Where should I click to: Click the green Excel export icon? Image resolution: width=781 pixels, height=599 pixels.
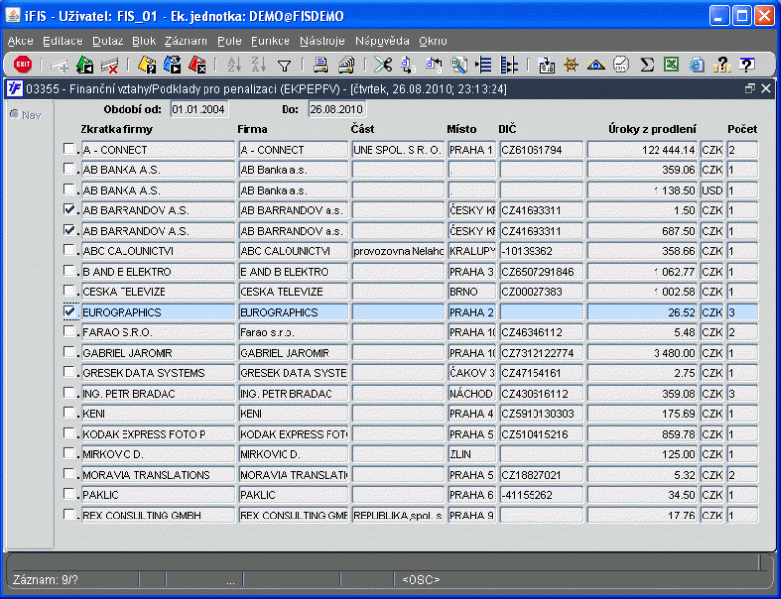671,65
